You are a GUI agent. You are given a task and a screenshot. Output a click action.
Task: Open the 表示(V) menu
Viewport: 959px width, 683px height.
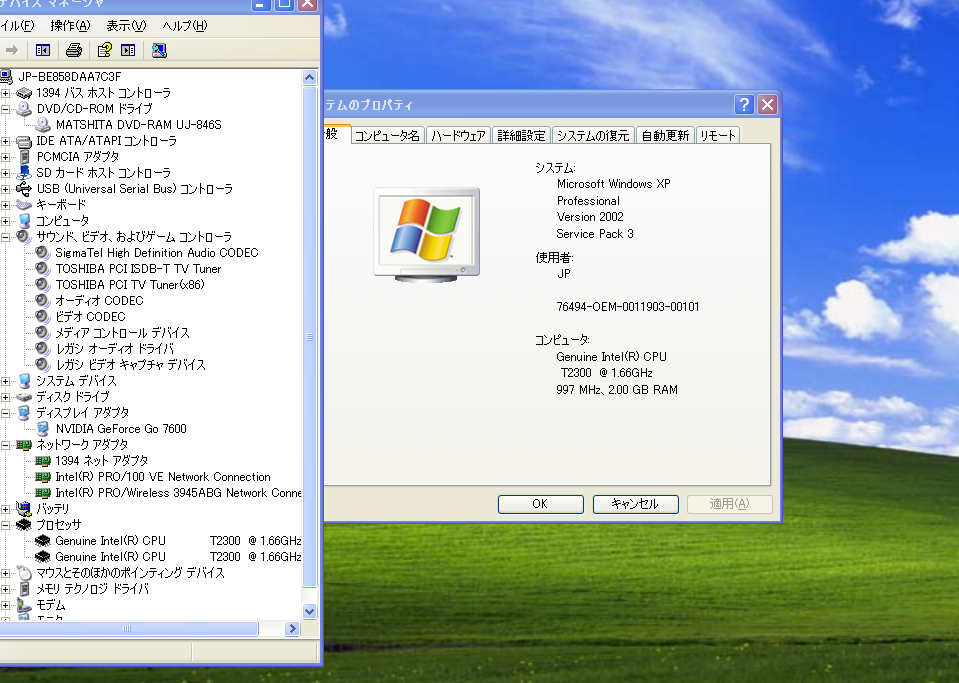[126, 26]
